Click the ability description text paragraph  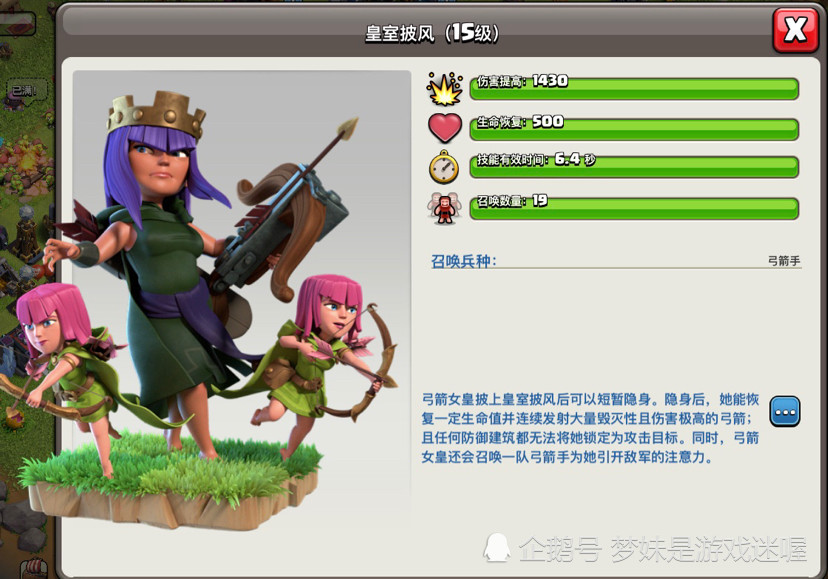pyautogui.click(x=590, y=428)
